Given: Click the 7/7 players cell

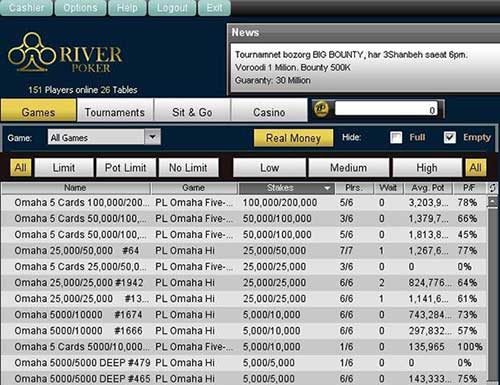Looking at the screenshot, I should click(346, 251).
